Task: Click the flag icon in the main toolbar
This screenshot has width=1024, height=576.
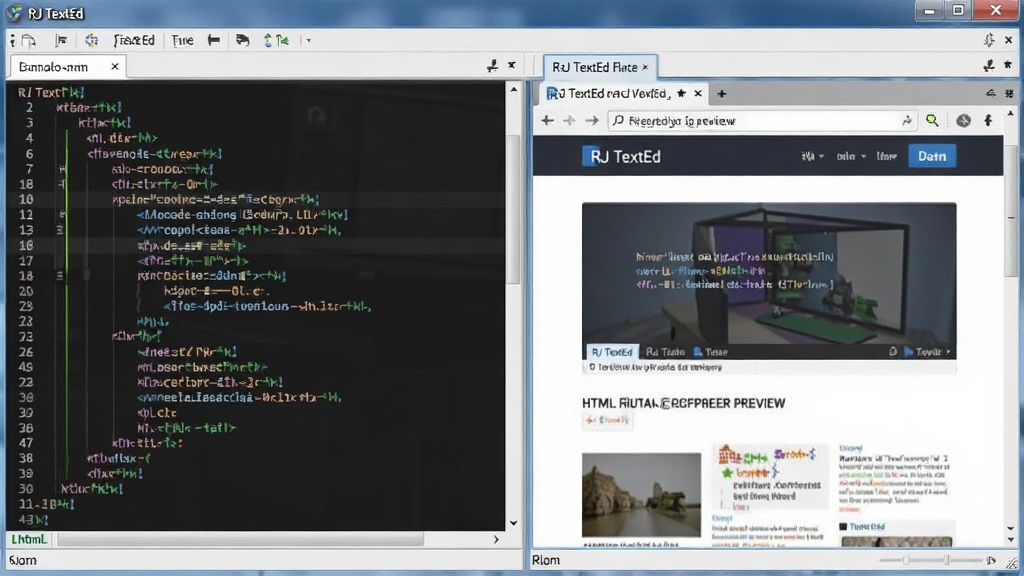Action: pyautogui.click(x=61, y=40)
